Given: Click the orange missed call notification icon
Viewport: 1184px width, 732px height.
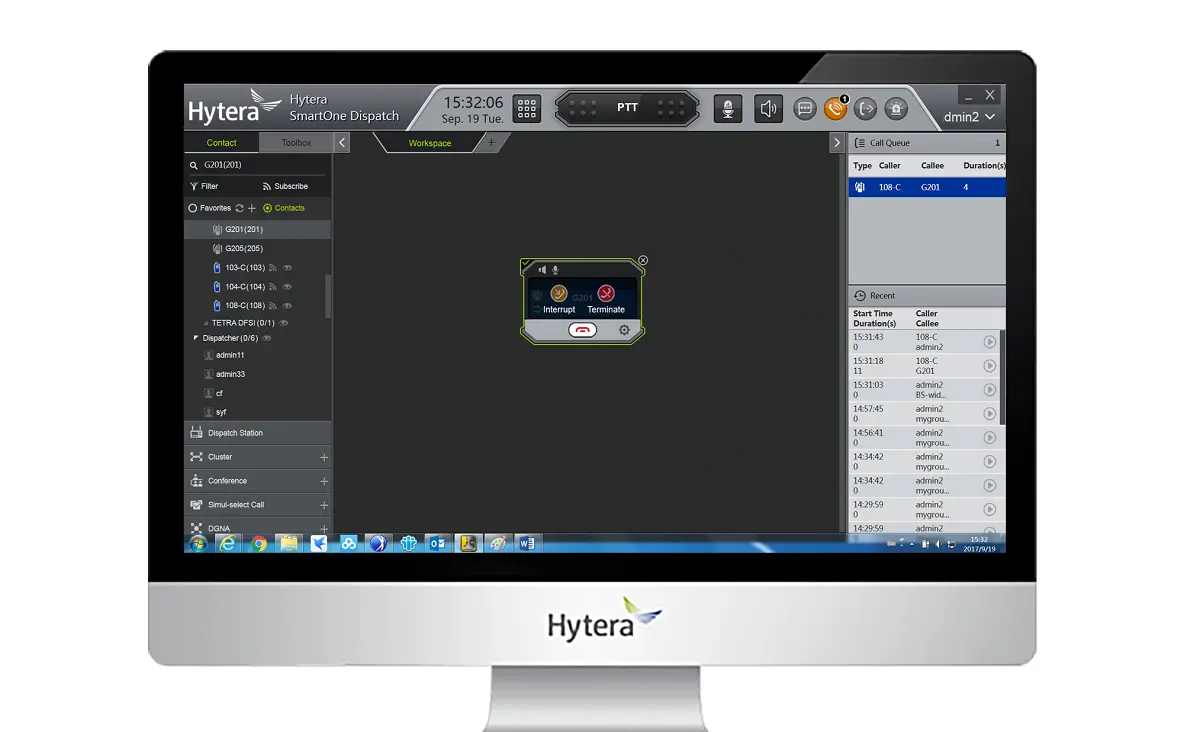Looking at the screenshot, I should click(835, 109).
